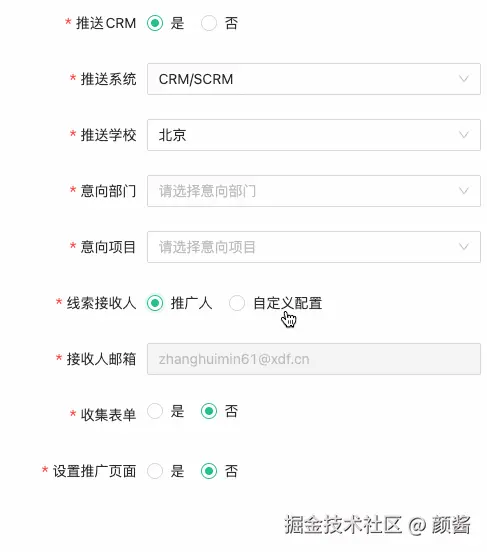
Task: Select 否 for 收集表单
Action: [x=209, y=411]
